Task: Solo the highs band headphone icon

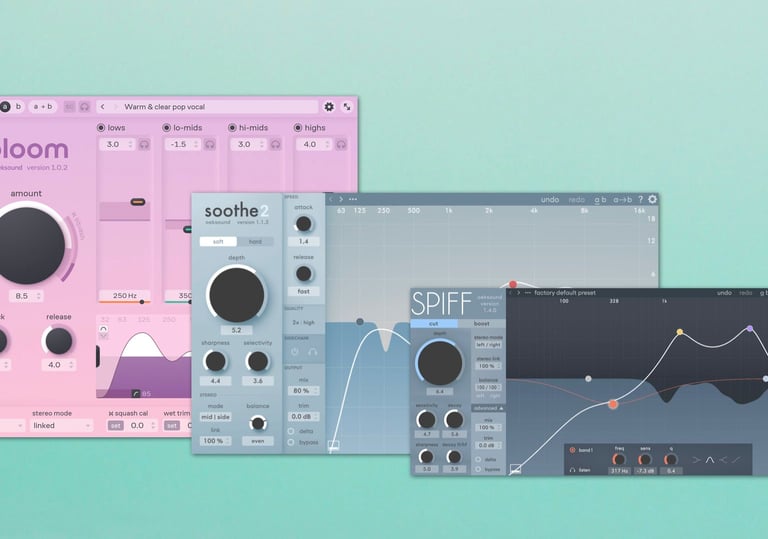Action: (341, 144)
